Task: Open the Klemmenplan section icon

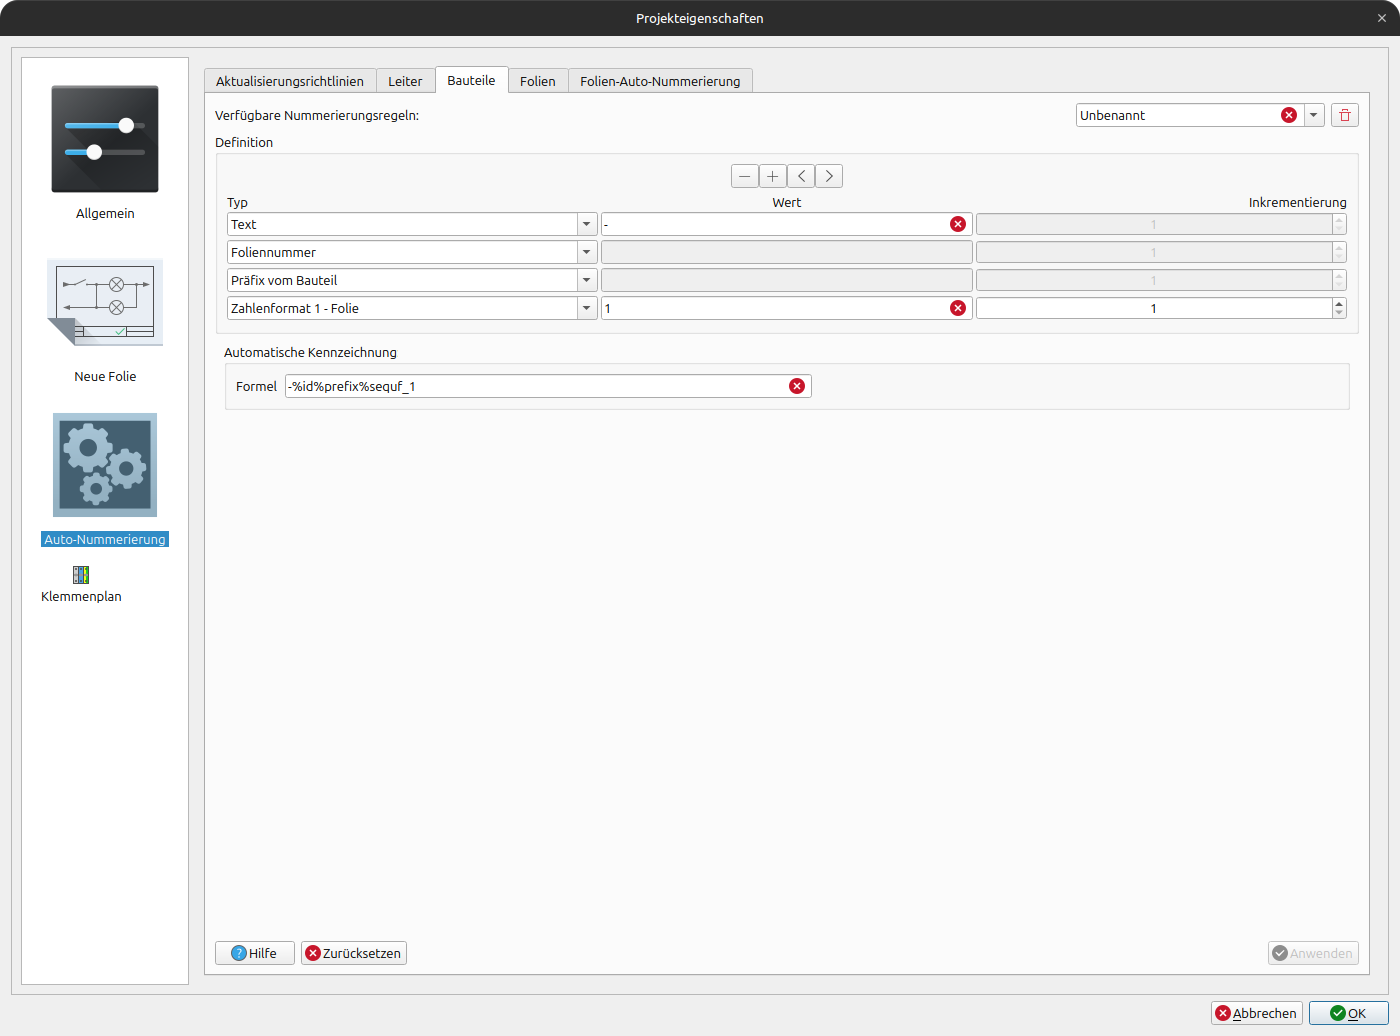Action: coord(81,575)
